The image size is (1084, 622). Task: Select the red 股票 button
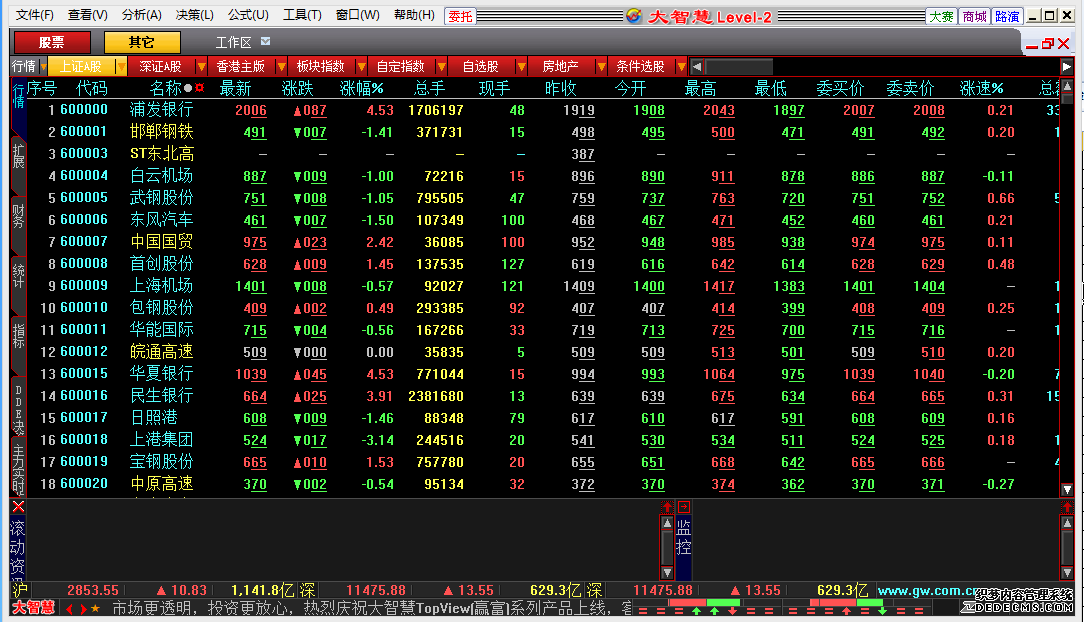52,43
